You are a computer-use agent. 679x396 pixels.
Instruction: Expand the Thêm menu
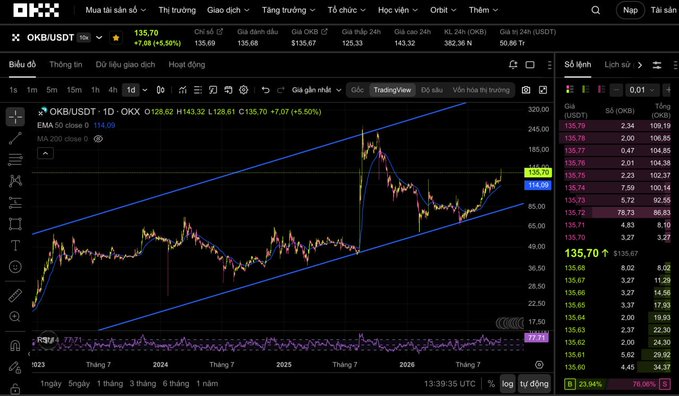pyautogui.click(x=483, y=10)
